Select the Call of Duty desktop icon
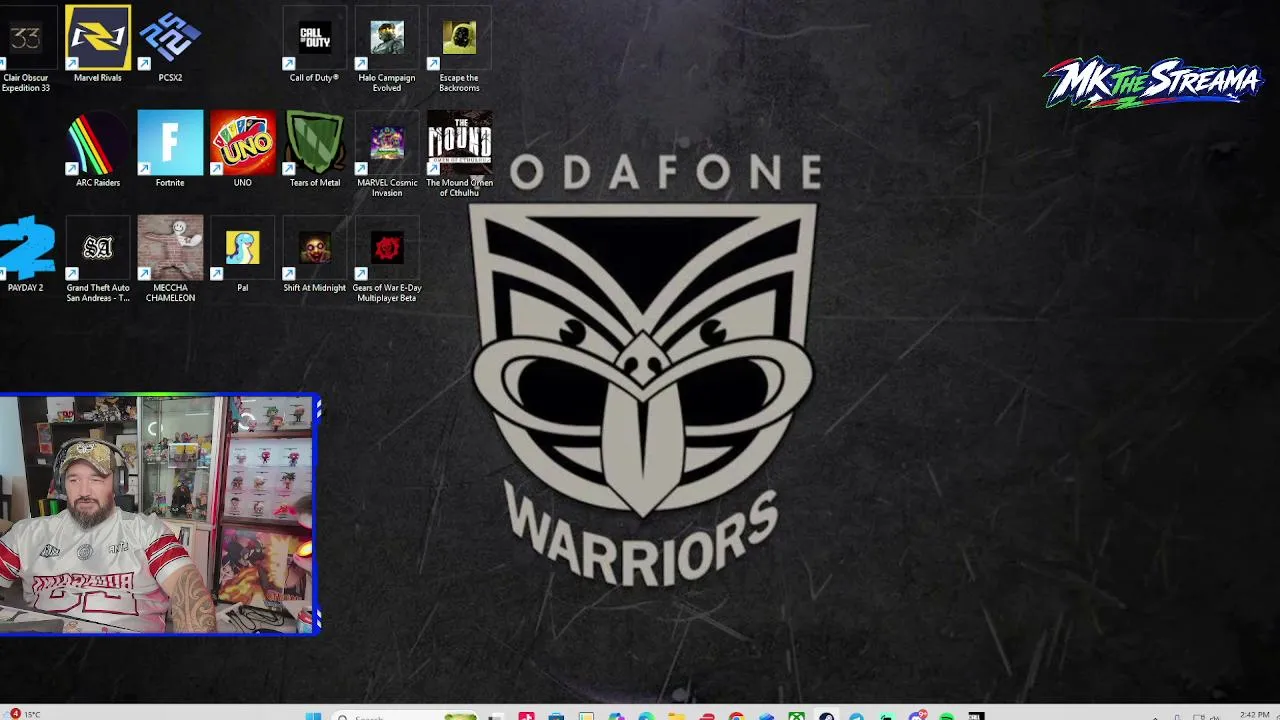The height and width of the screenshot is (720, 1280). [314, 45]
